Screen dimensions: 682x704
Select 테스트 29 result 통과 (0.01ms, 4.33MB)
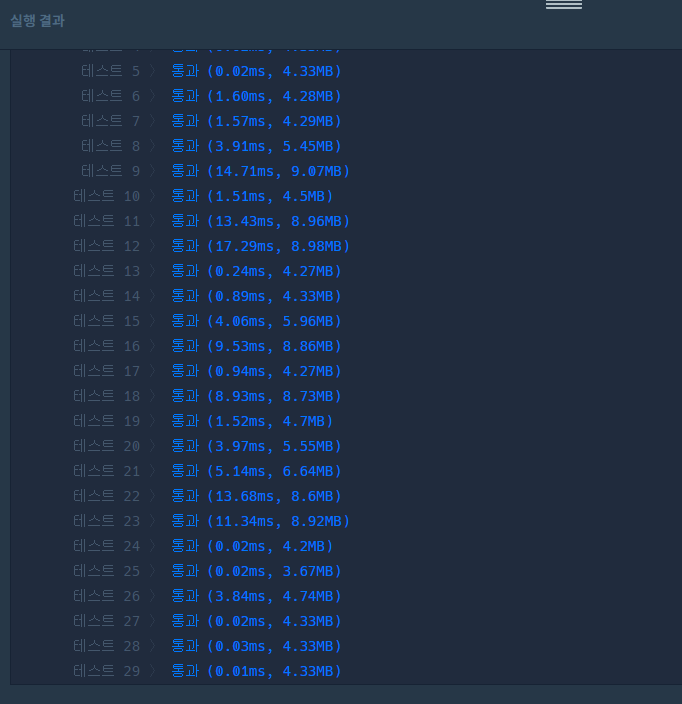(x=256, y=671)
